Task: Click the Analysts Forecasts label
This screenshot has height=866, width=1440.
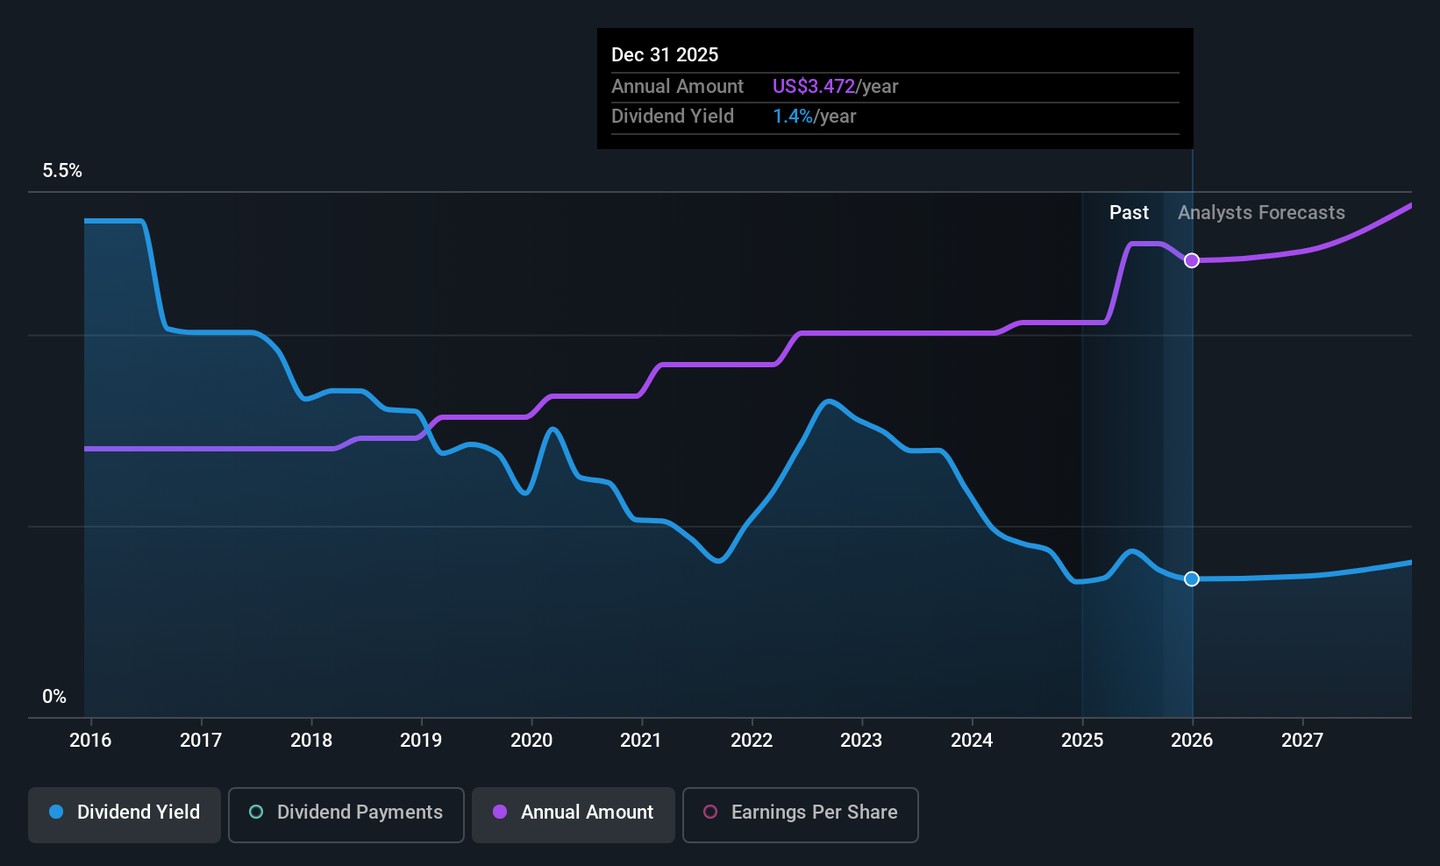Action: [1260, 213]
